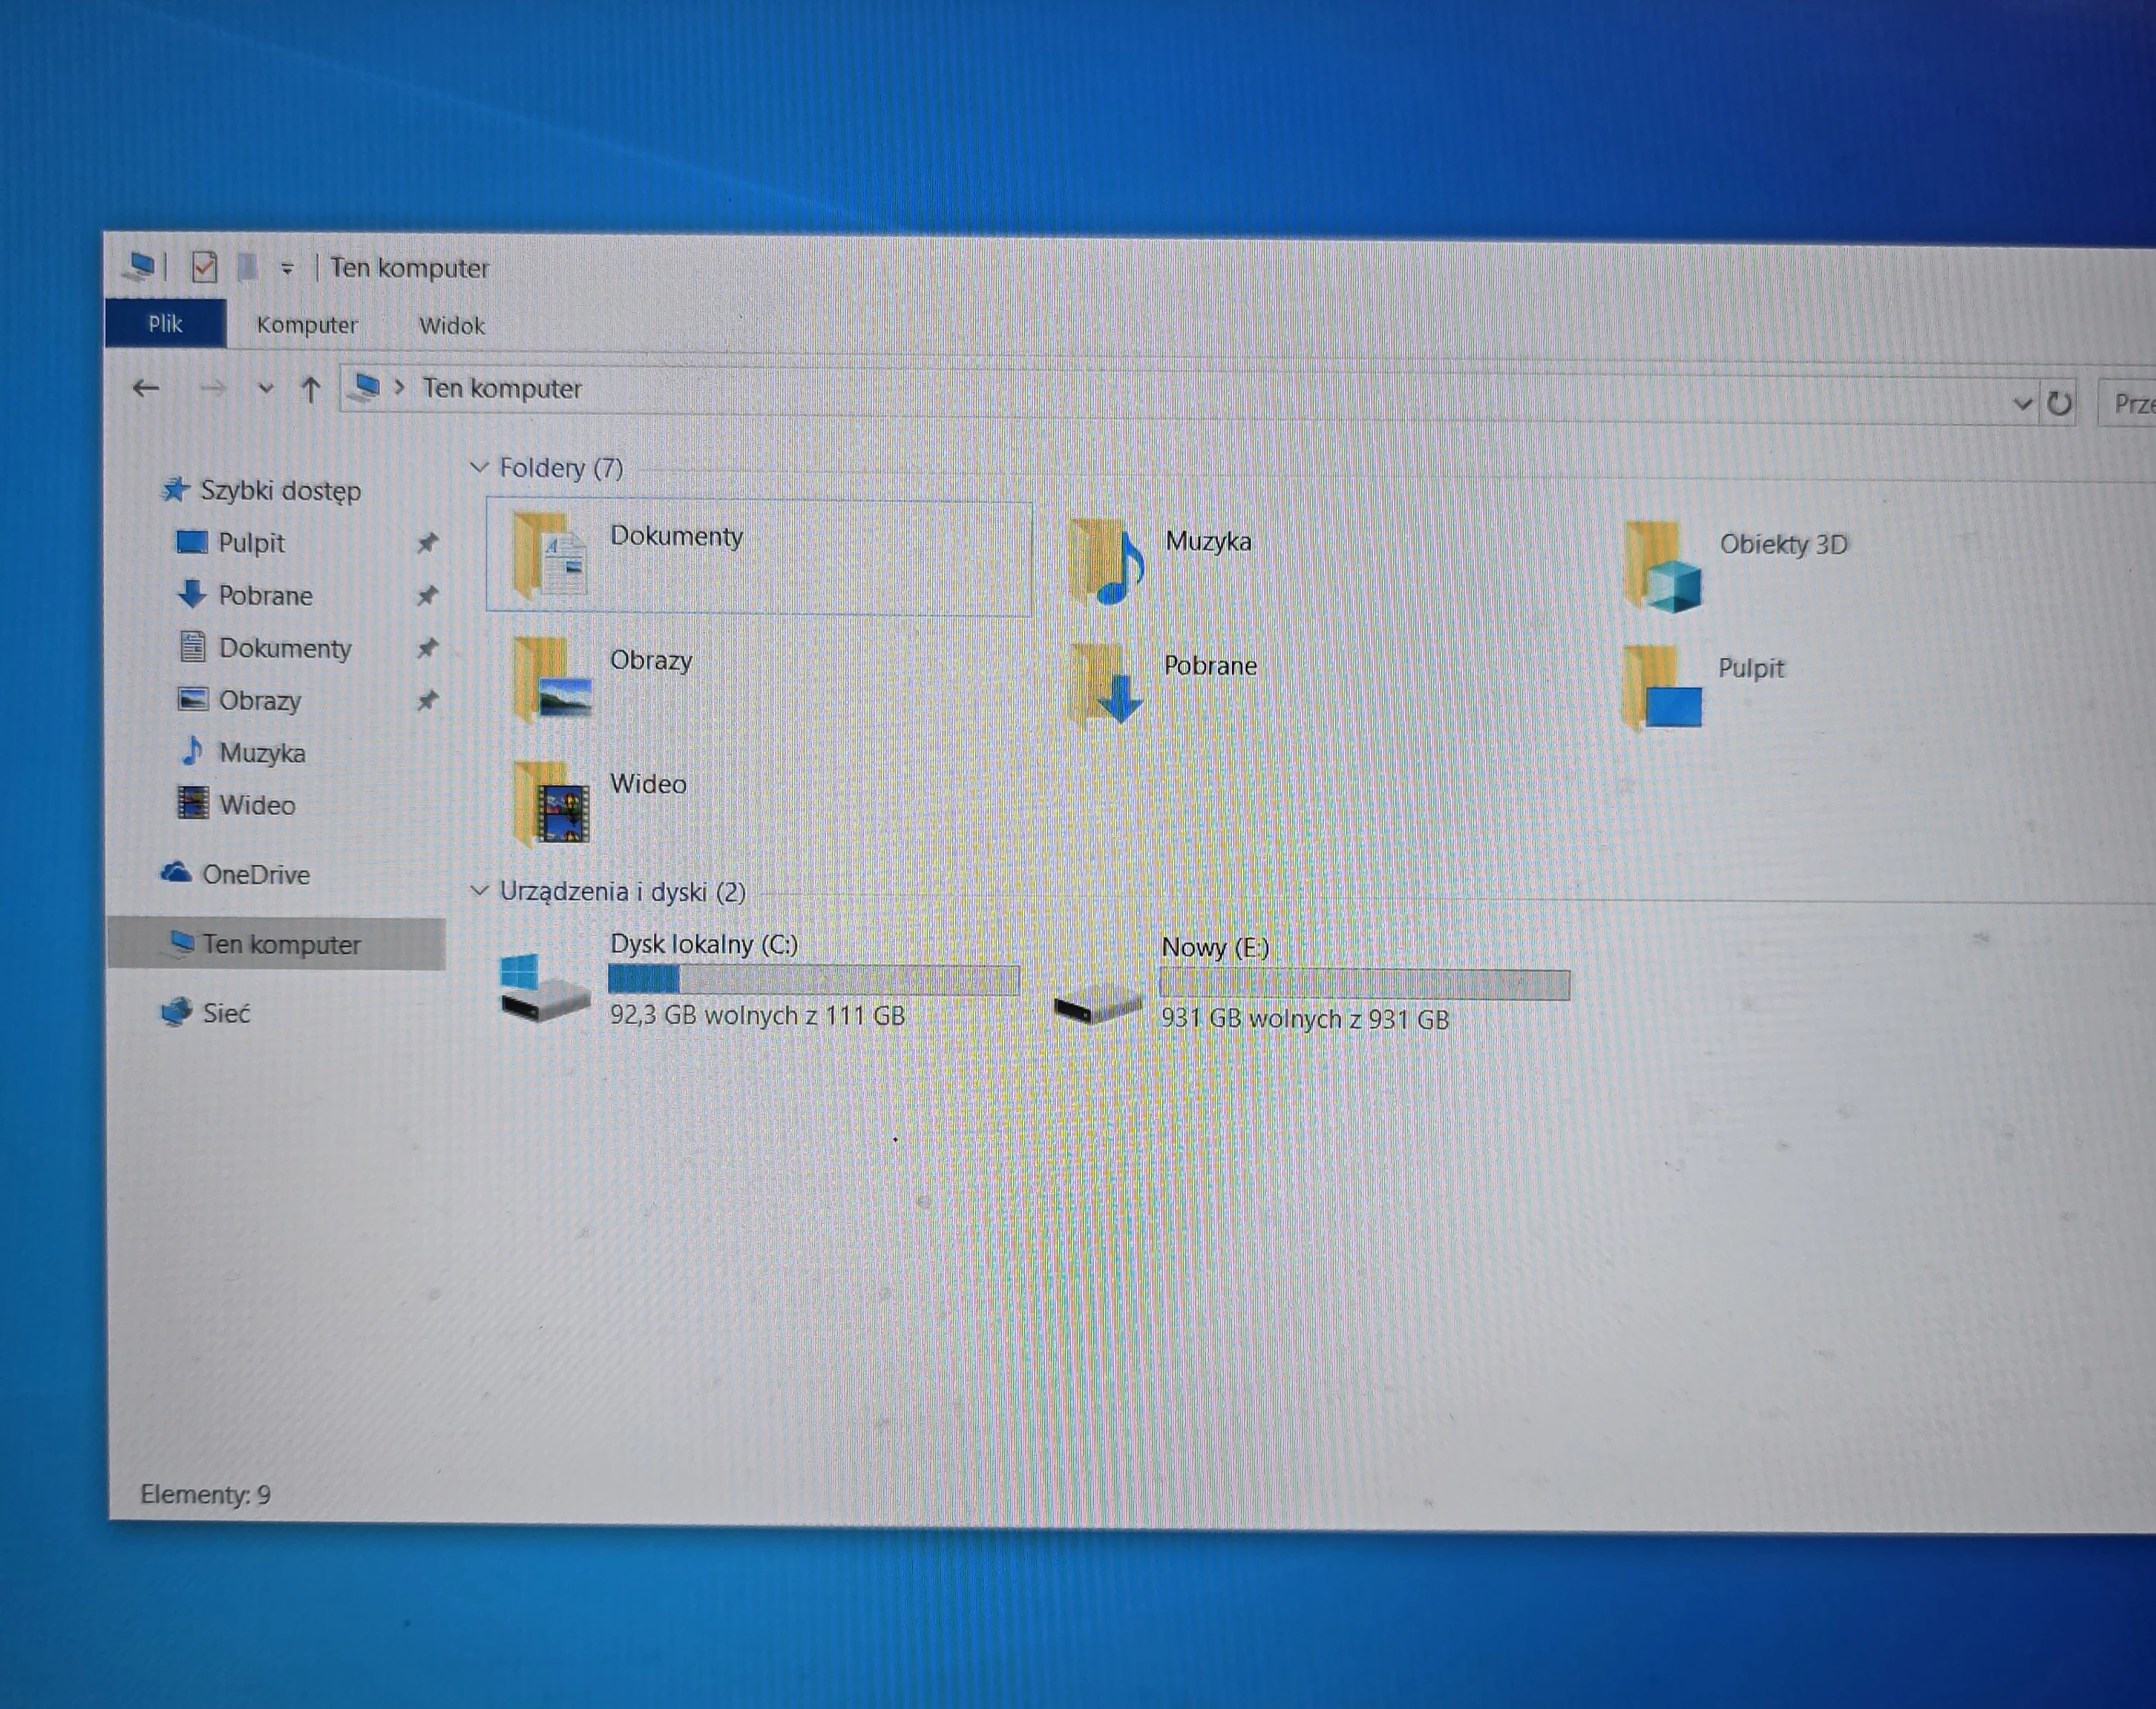This screenshot has height=1709, width=2156.
Task: Refresh the Ten komputer view
Action: pyautogui.click(x=2059, y=404)
